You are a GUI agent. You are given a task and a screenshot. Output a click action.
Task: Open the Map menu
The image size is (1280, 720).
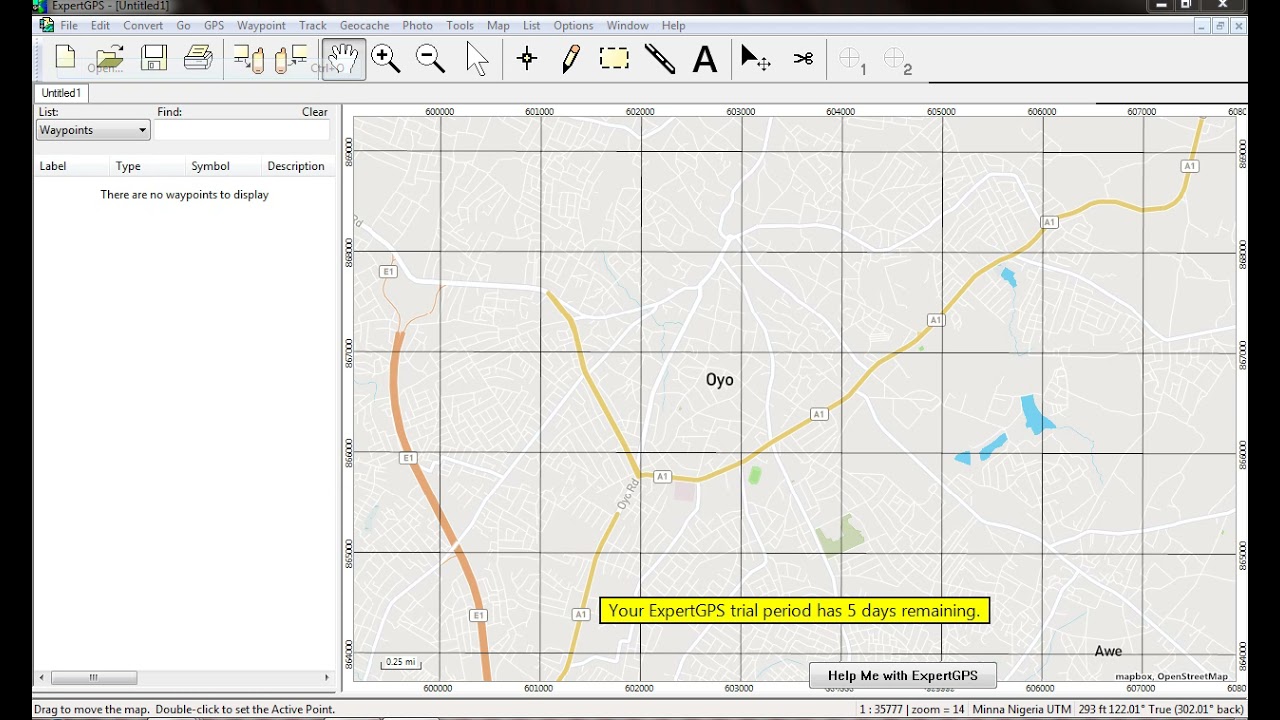tap(498, 25)
